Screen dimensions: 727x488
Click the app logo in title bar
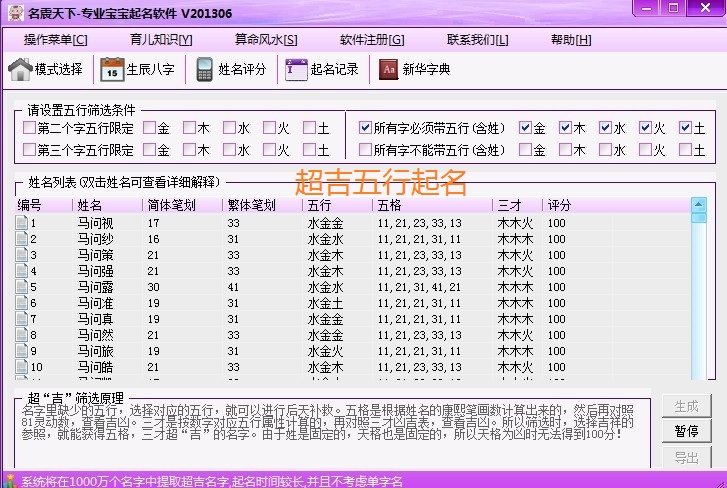pyautogui.click(x=15, y=12)
